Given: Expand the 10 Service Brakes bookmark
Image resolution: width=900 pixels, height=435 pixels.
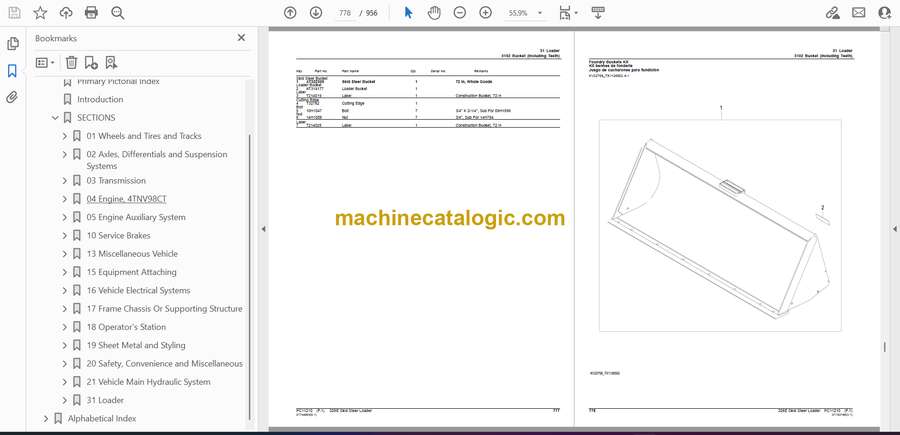Looking at the screenshot, I should pyautogui.click(x=64, y=236).
